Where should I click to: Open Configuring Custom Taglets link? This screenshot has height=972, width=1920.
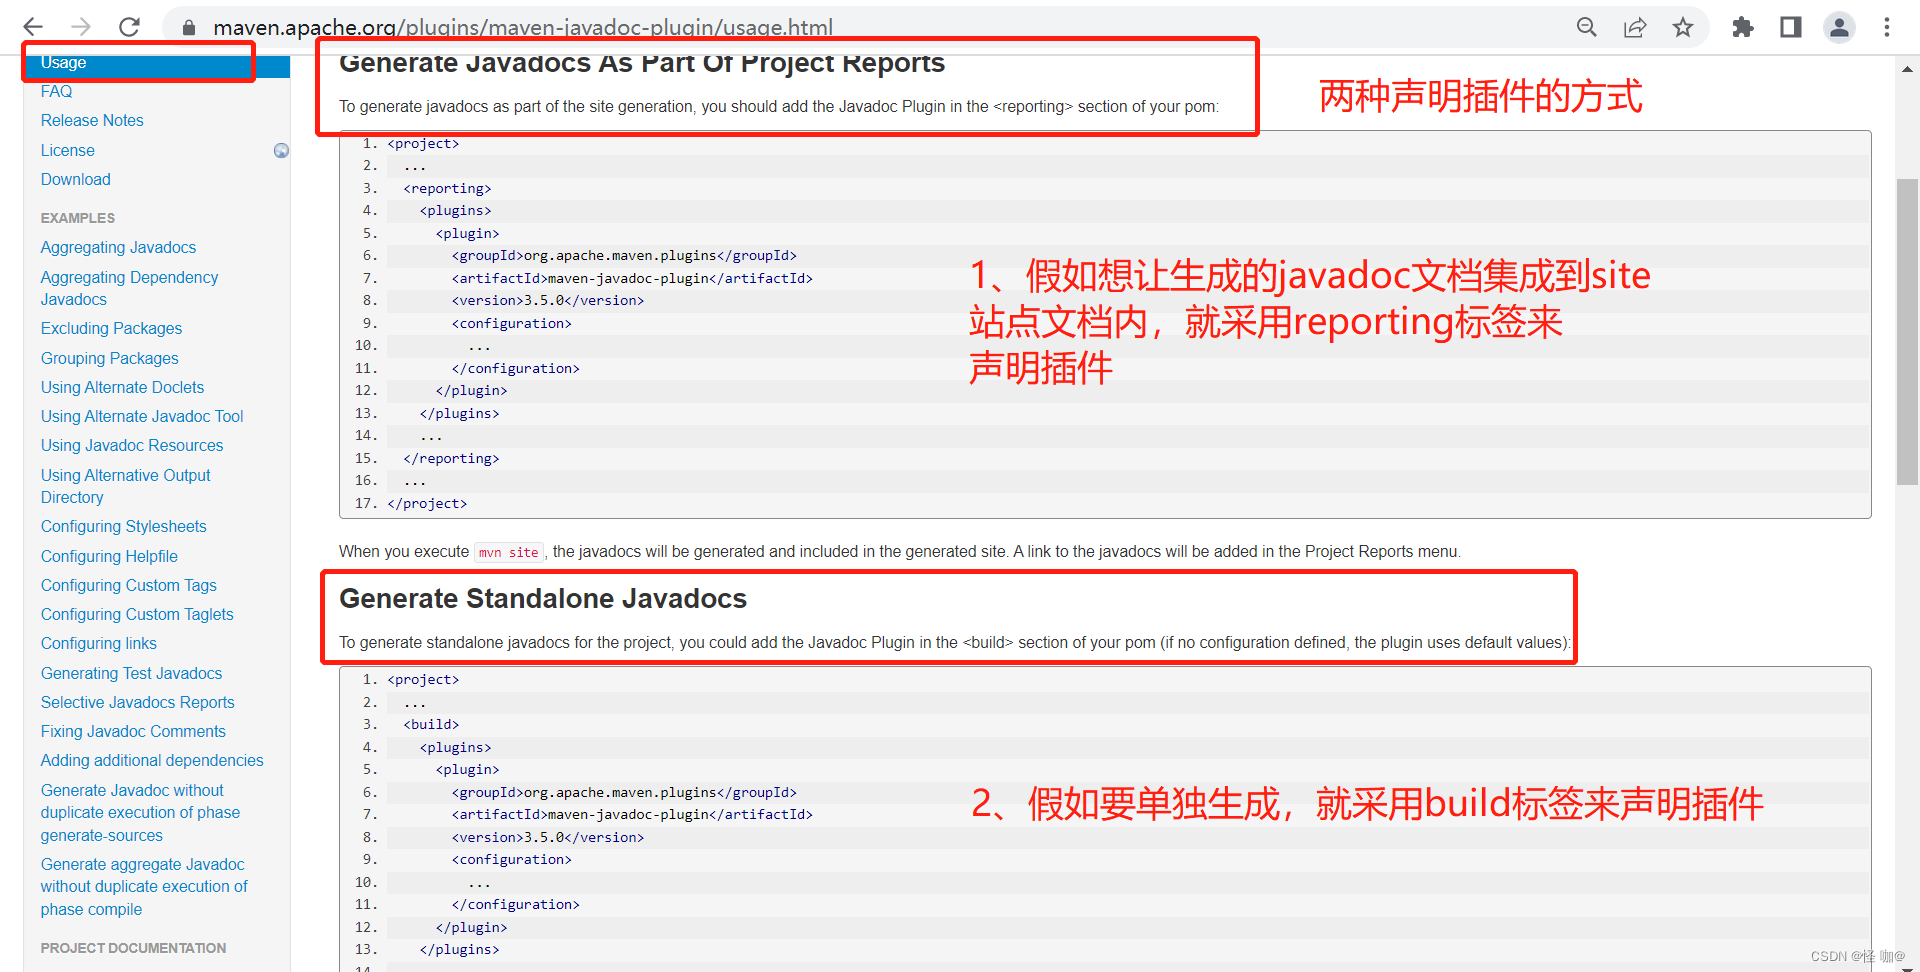coord(137,614)
